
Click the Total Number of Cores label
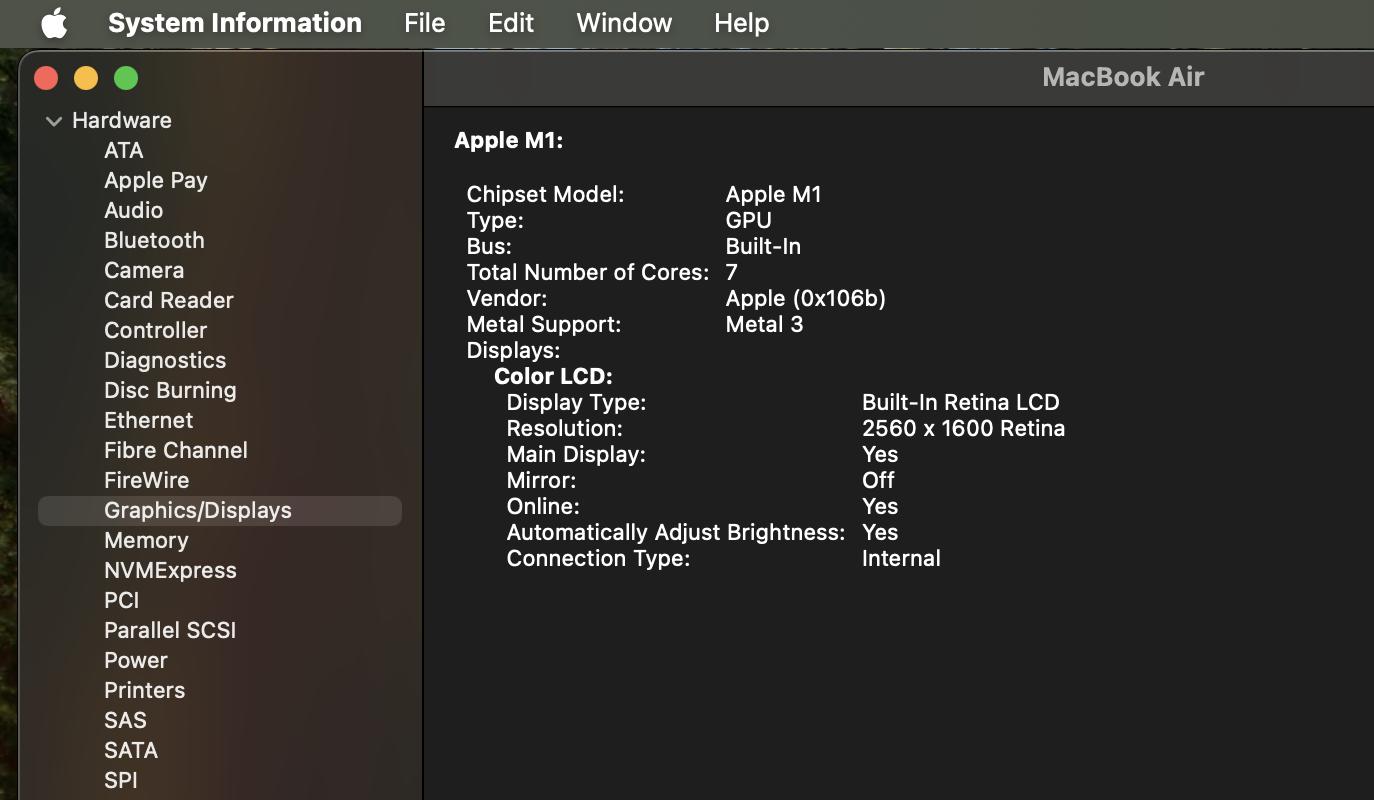point(588,272)
